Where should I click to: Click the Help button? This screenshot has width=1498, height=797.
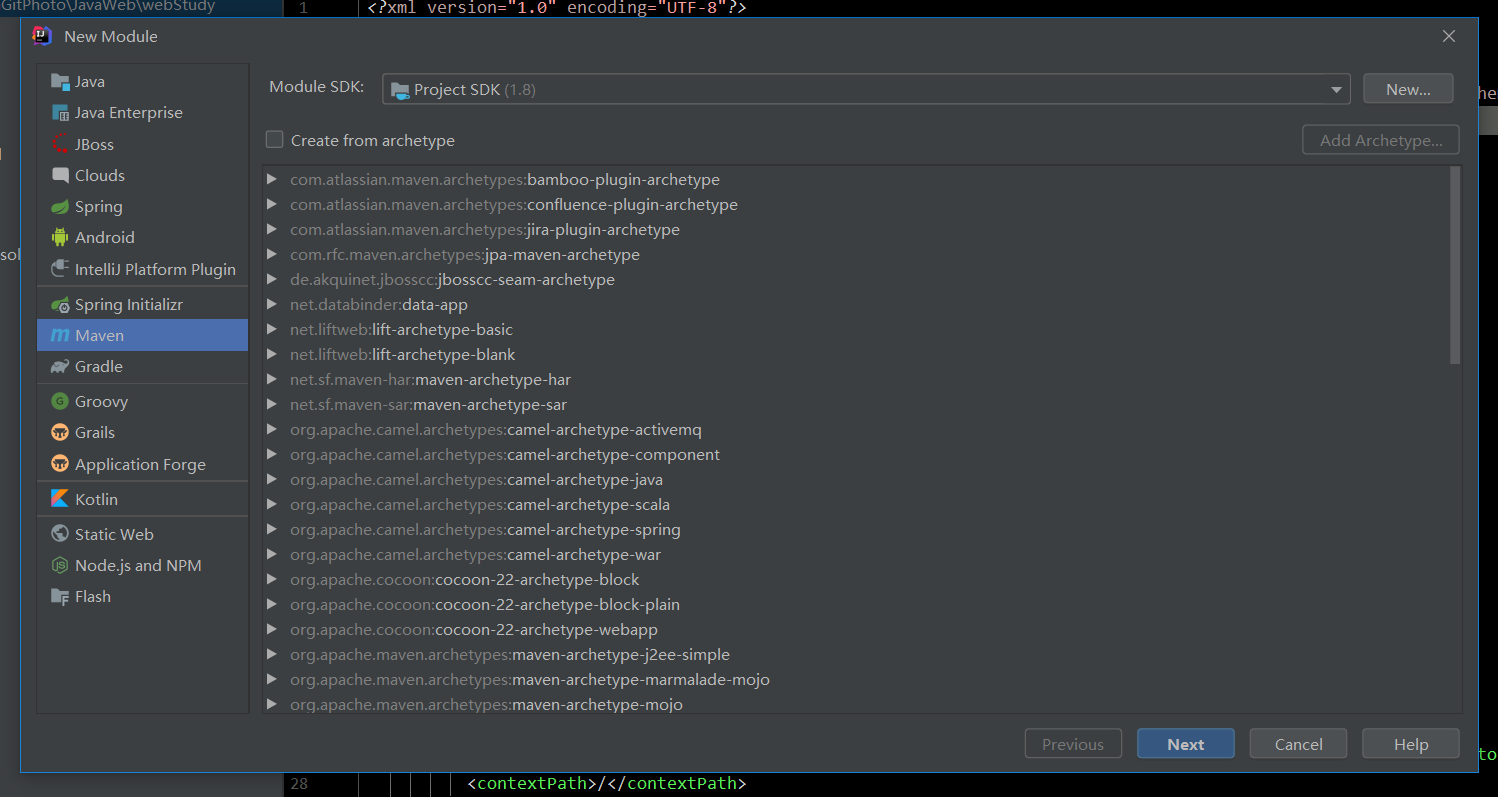pyautogui.click(x=1412, y=744)
